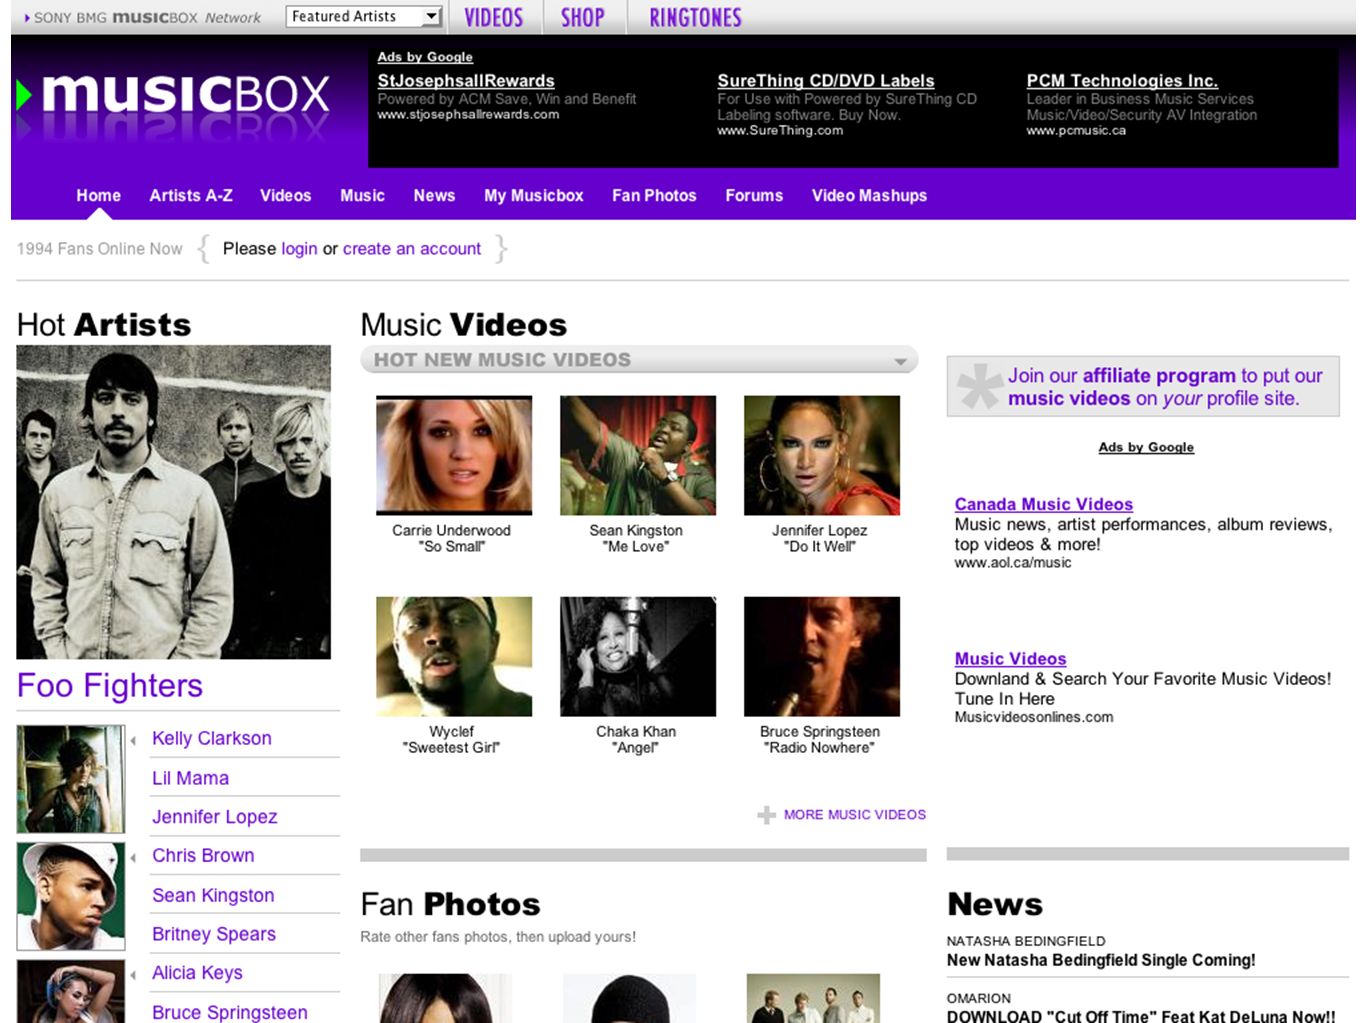Click the Ads by Google label in header
This screenshot has width=1365, height=1023.
(425, 57)
